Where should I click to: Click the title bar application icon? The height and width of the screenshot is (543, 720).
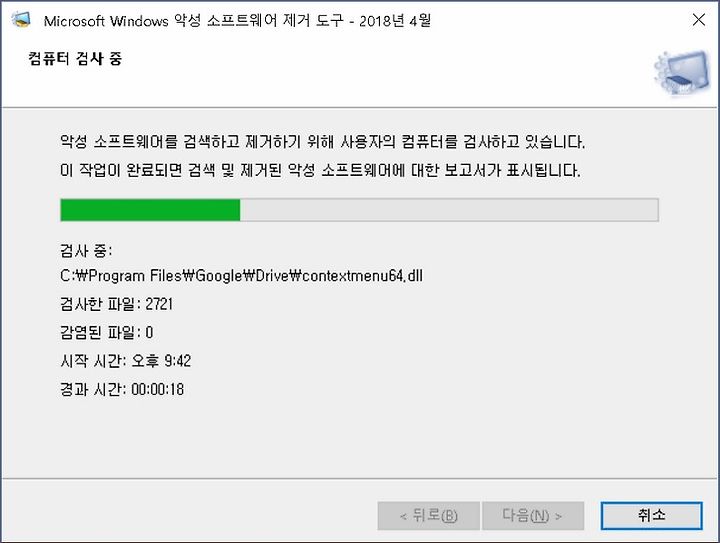pos(21,20)
